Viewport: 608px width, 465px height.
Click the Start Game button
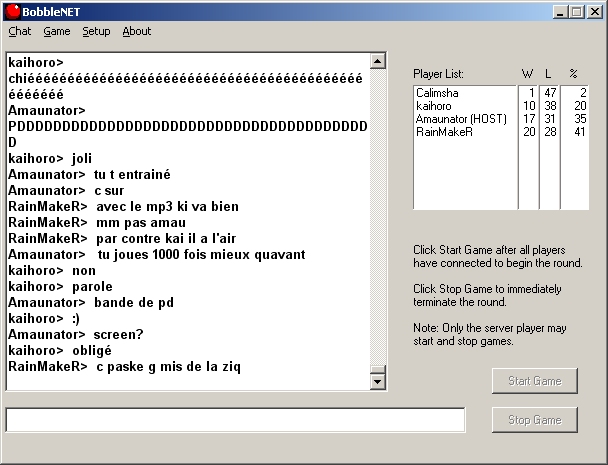[x=534, y=381]
